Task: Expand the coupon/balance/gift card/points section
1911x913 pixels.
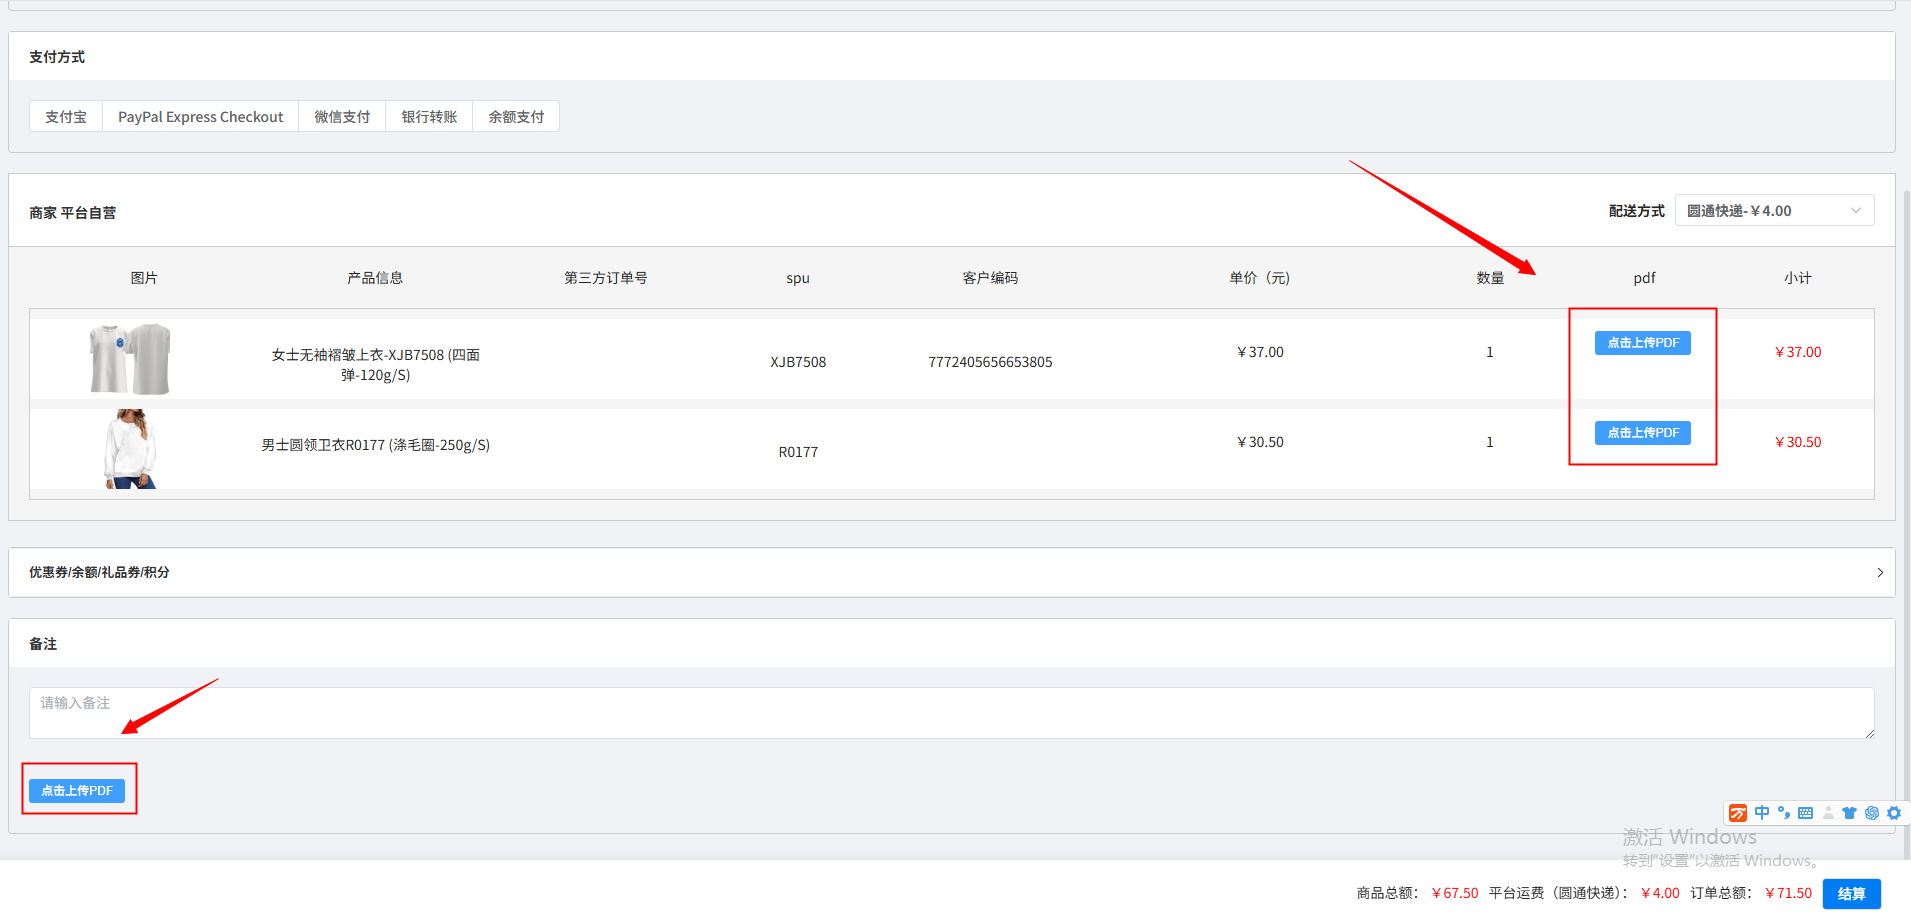Action: [x=1879, y=572]
